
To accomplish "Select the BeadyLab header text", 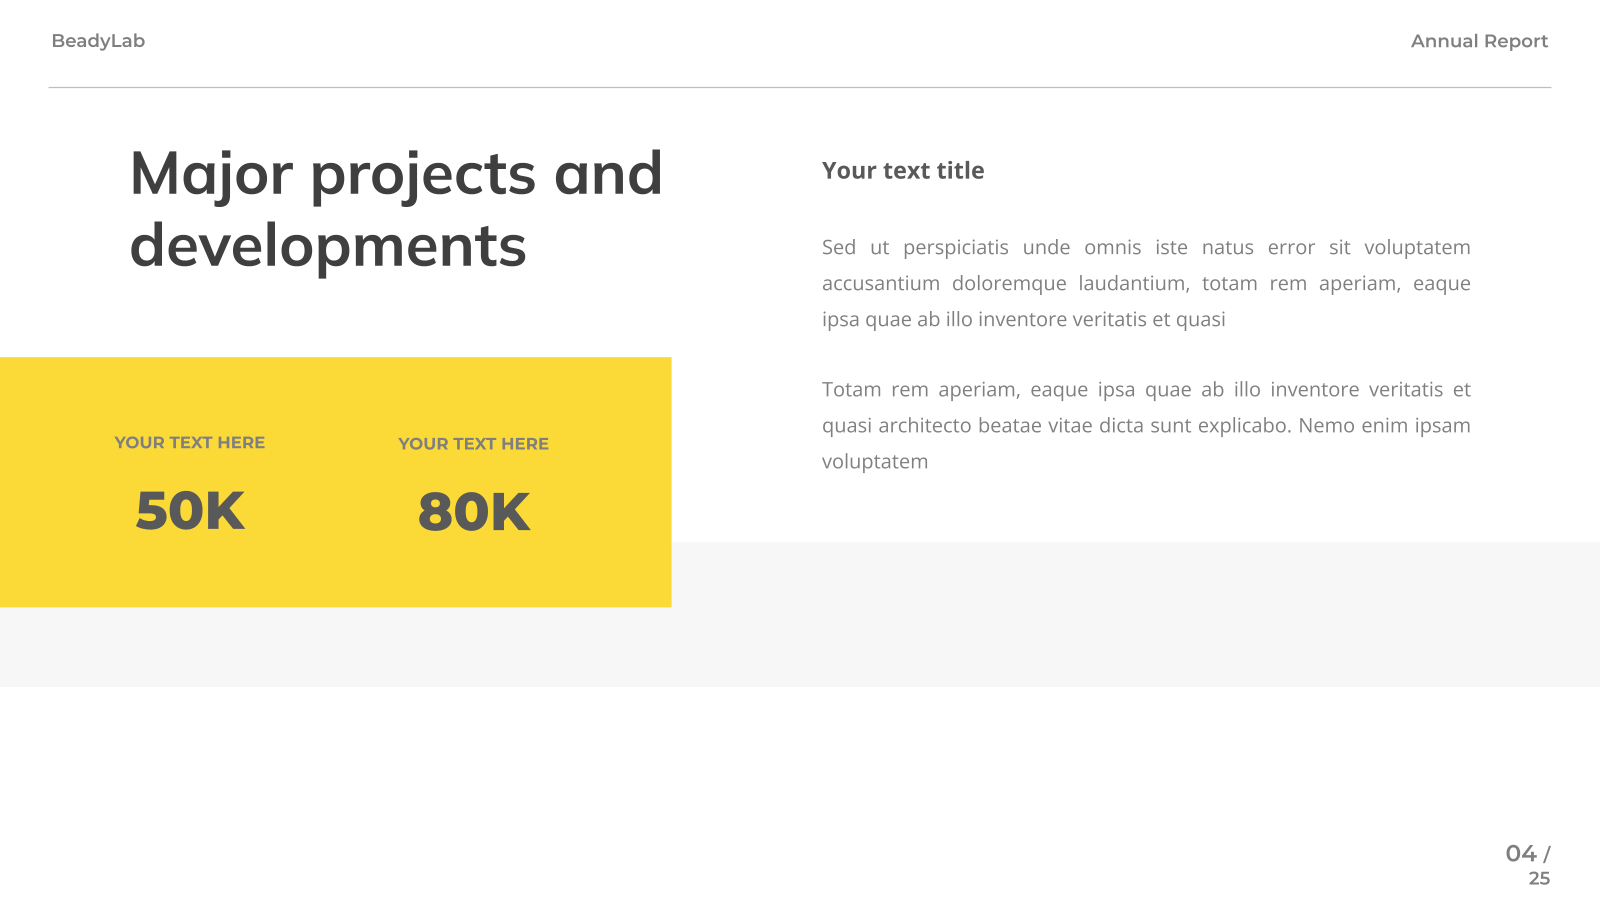I will click(98, 41).
